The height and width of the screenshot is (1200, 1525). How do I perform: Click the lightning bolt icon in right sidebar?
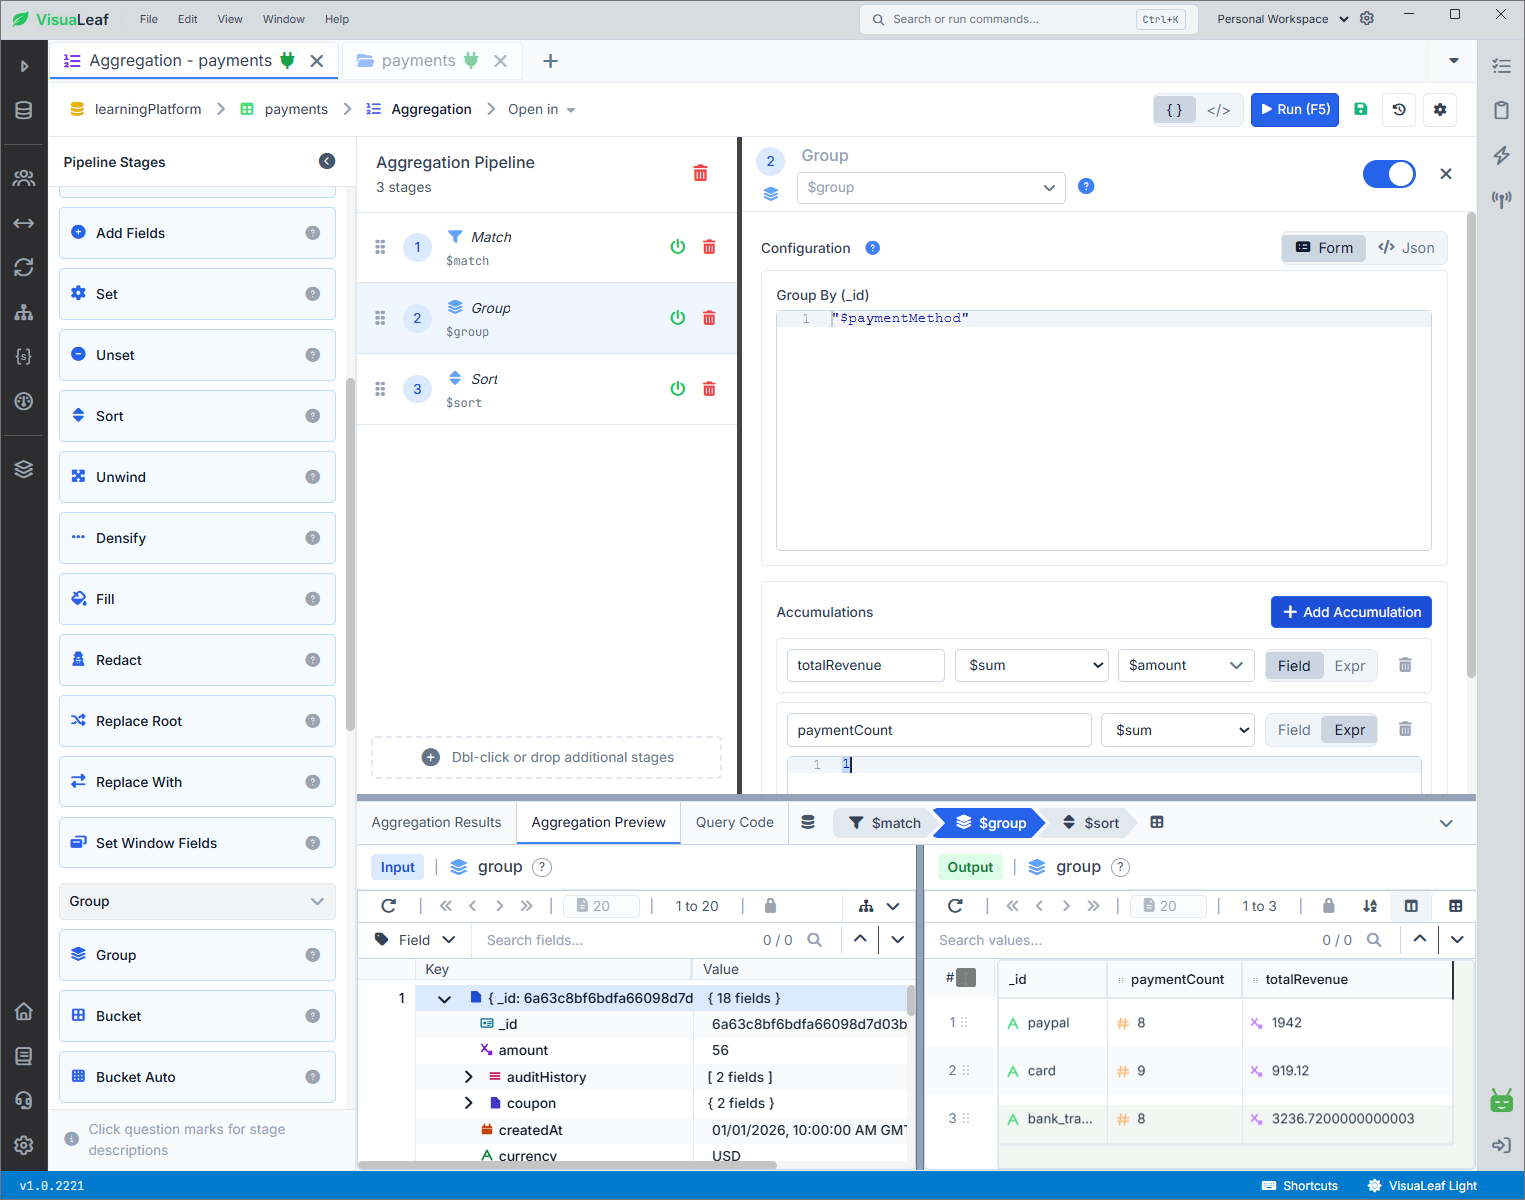1501,155
